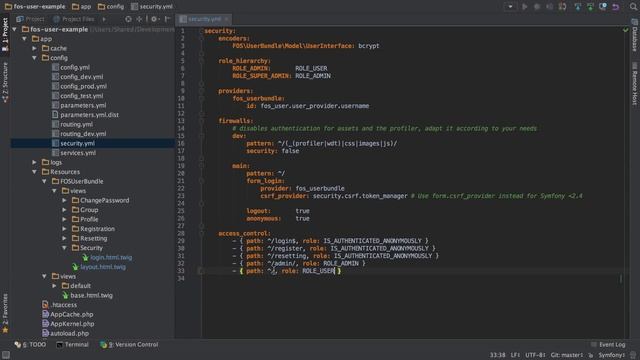Image resolution: width=640 pixels, height=360 pixels.
Task: Click the VCS Commit Changes icon
Action: pyautogui.click(x=590, y=7)
